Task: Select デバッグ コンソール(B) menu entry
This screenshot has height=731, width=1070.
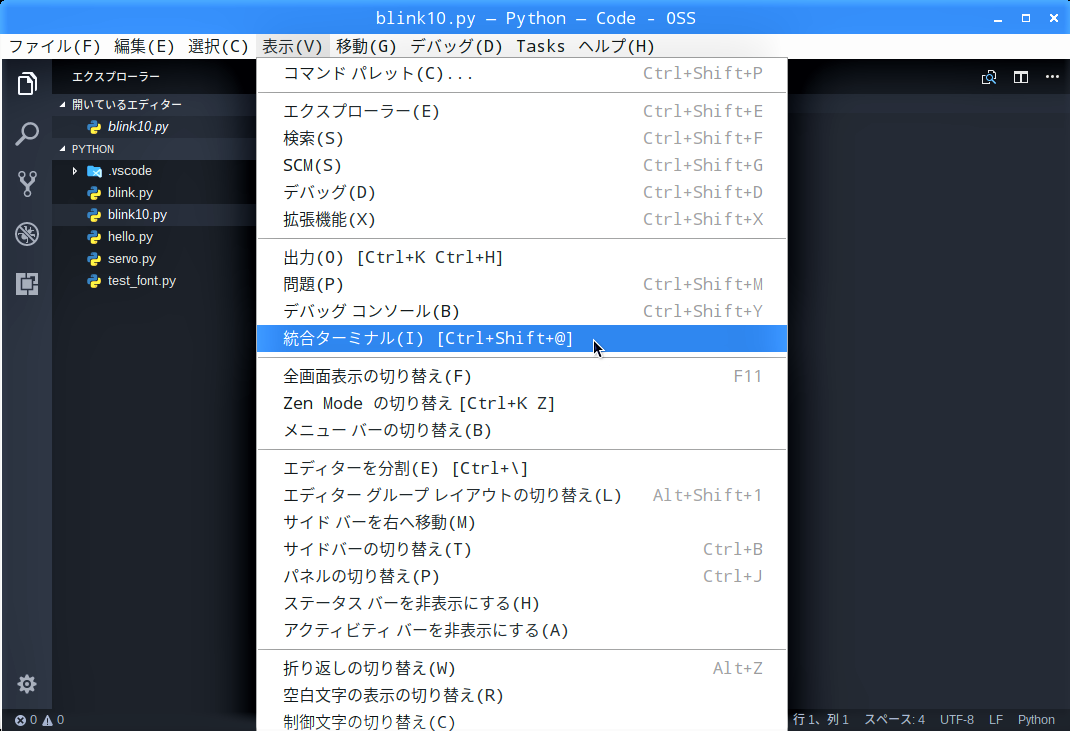Action: 522,311
